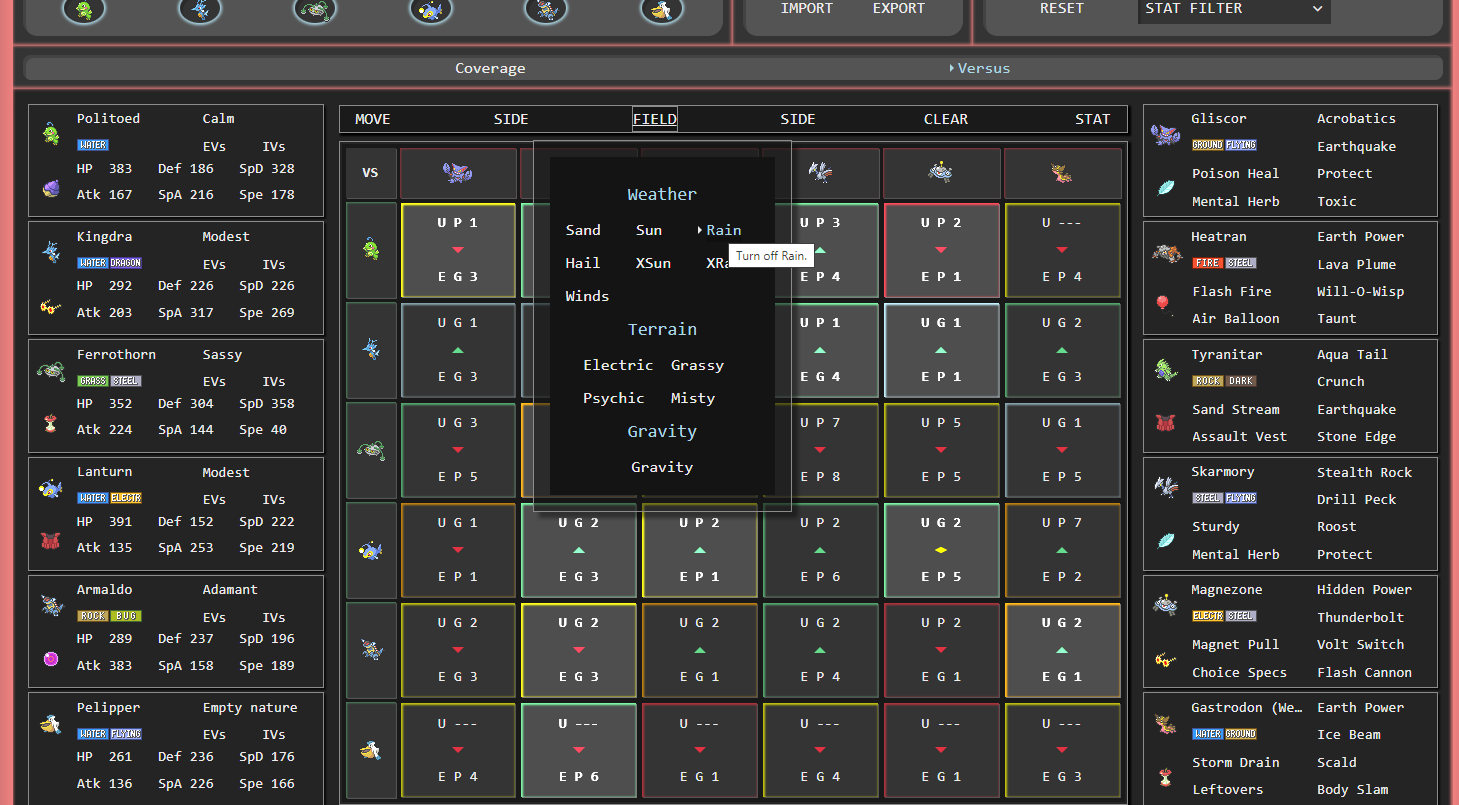Enable Winds weather
The height and width of the screenshot is (805, 1459).
click(x=587, y=296)
